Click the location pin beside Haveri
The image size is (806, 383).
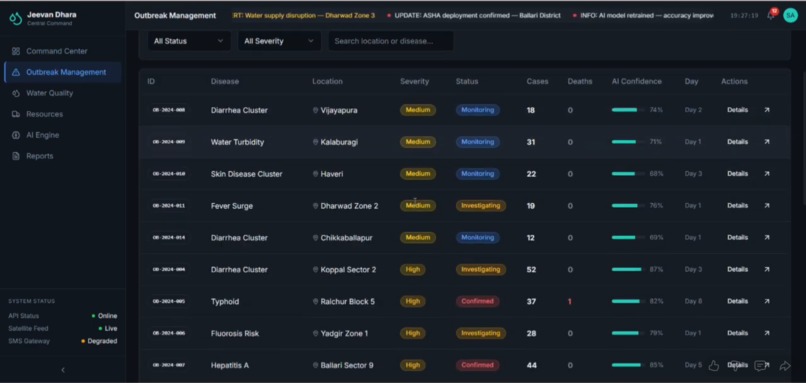click(316, 174)
